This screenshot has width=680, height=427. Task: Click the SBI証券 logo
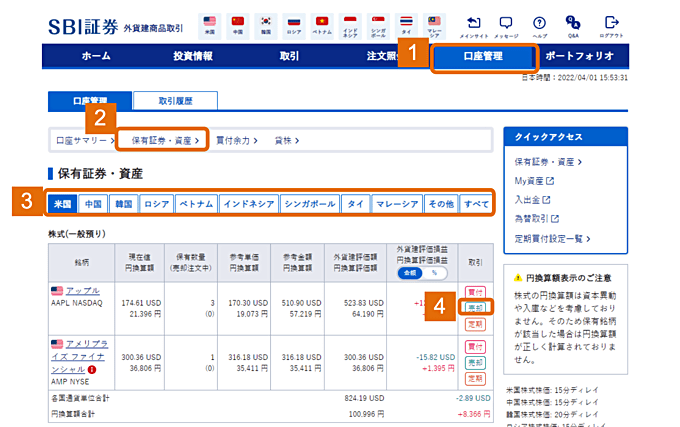tap(83, 27)
